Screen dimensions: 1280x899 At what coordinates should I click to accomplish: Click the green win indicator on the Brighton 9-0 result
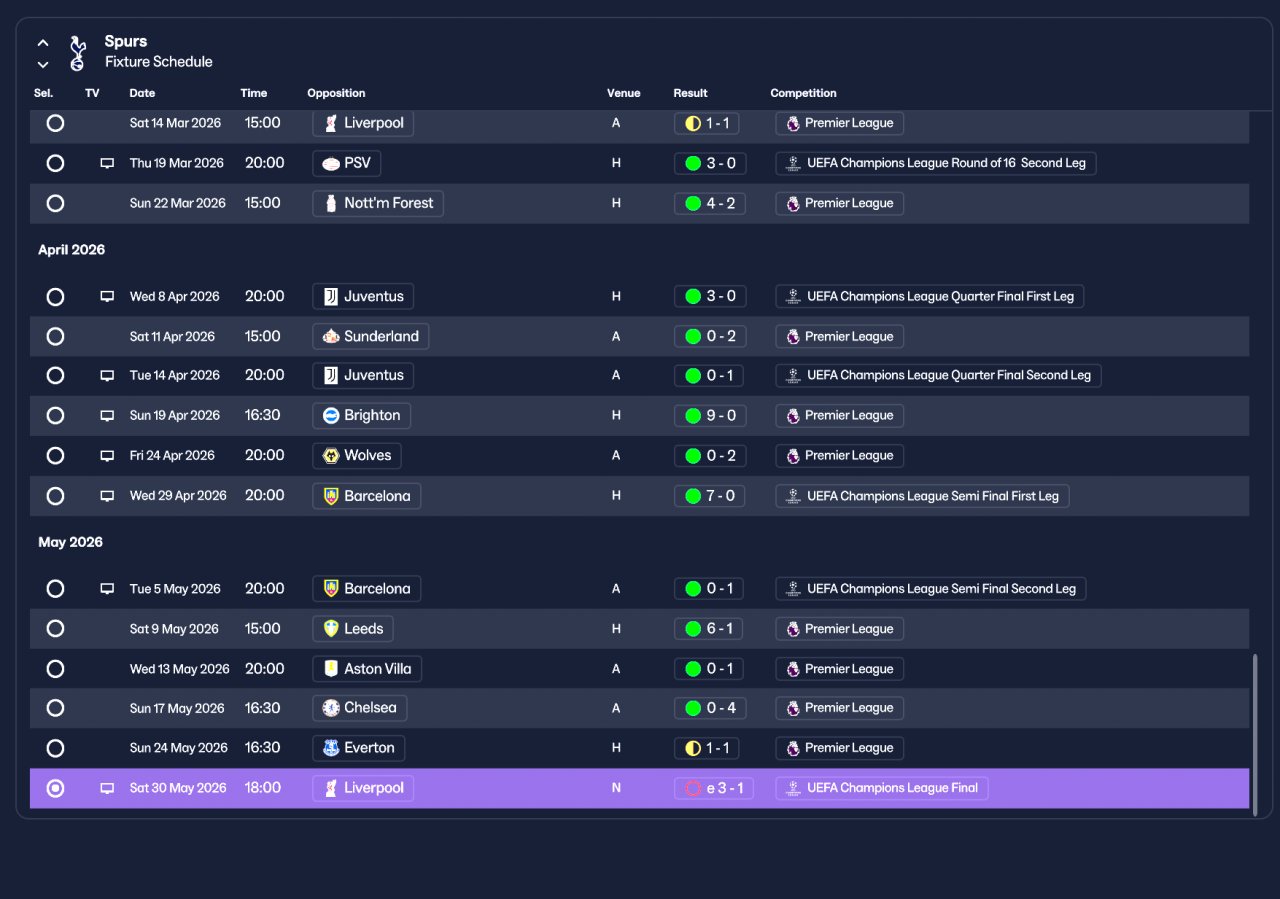point(692,416)
